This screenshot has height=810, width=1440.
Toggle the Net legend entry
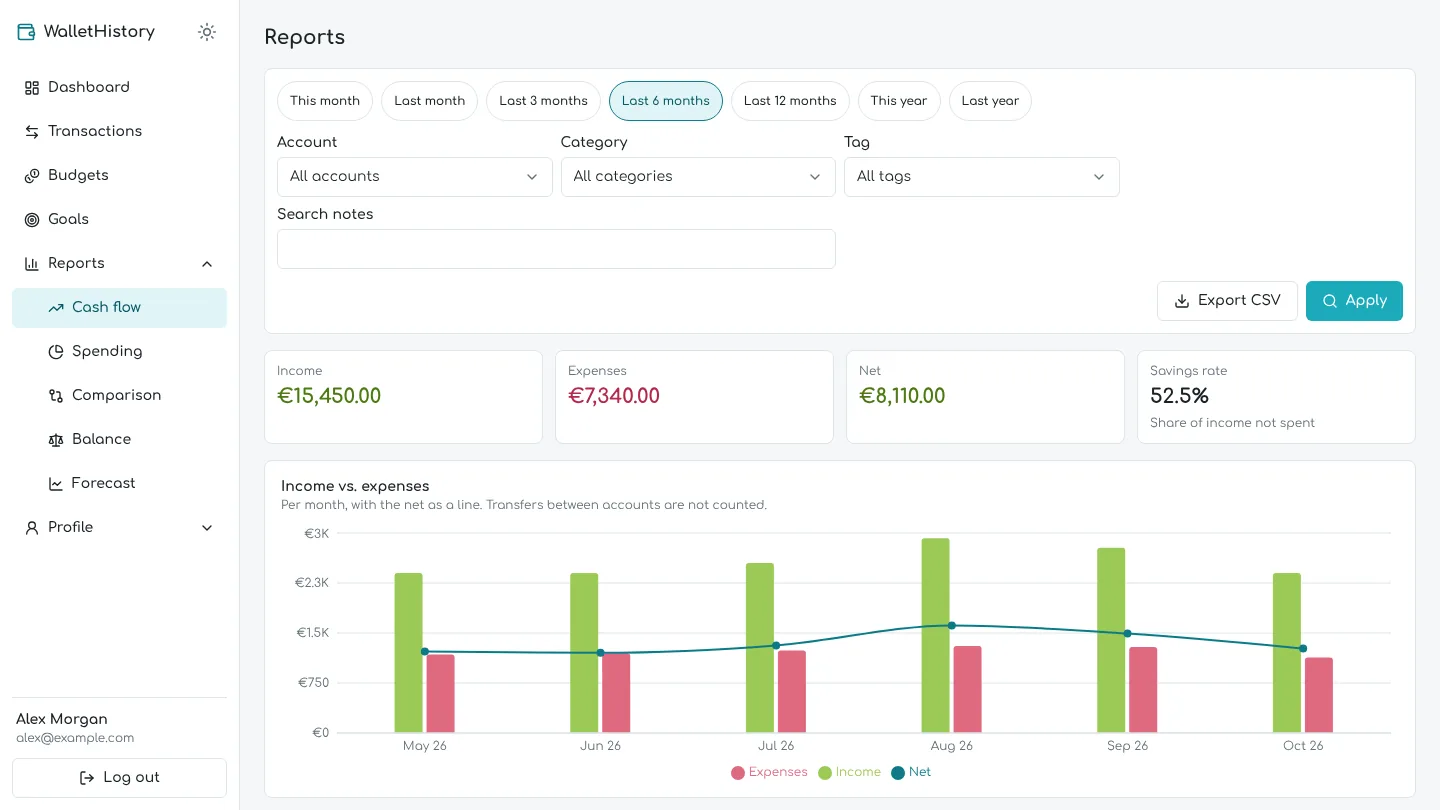[x=911, y=773]
